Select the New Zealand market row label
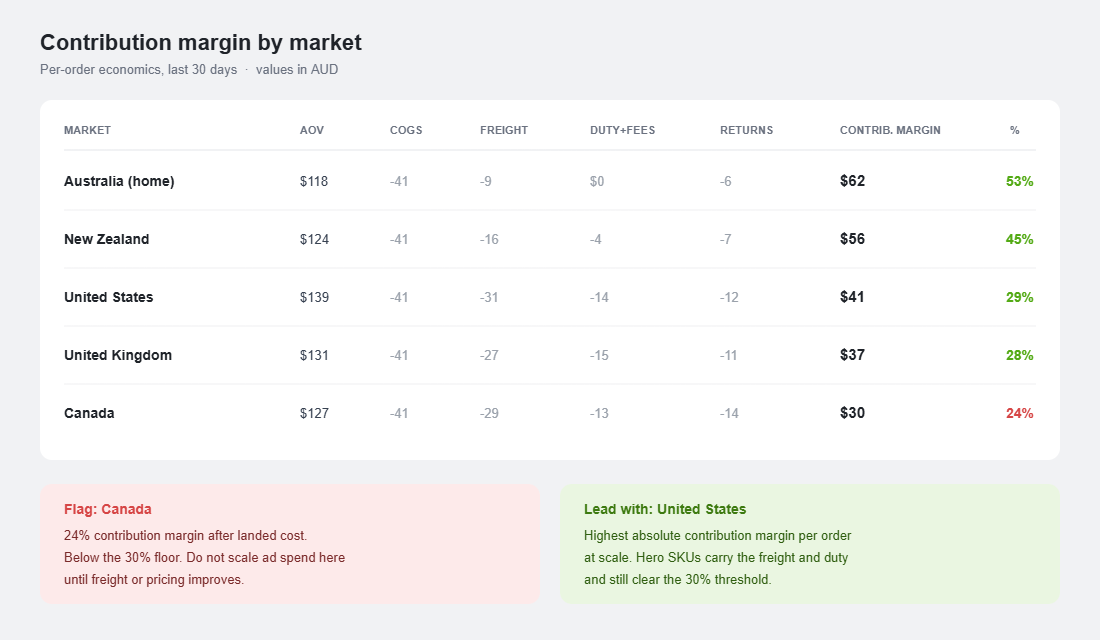 (x=107, y=239)
